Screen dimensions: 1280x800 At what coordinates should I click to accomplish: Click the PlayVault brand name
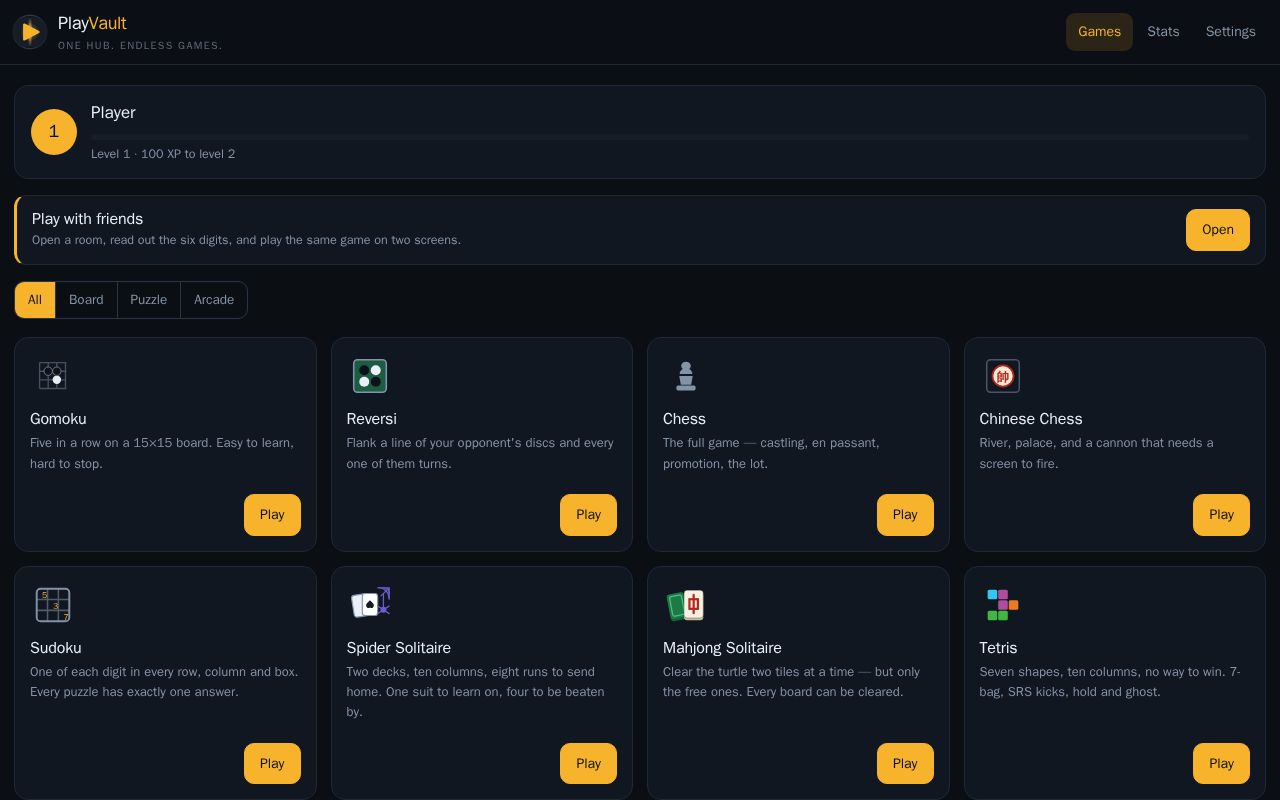(92, 23)
